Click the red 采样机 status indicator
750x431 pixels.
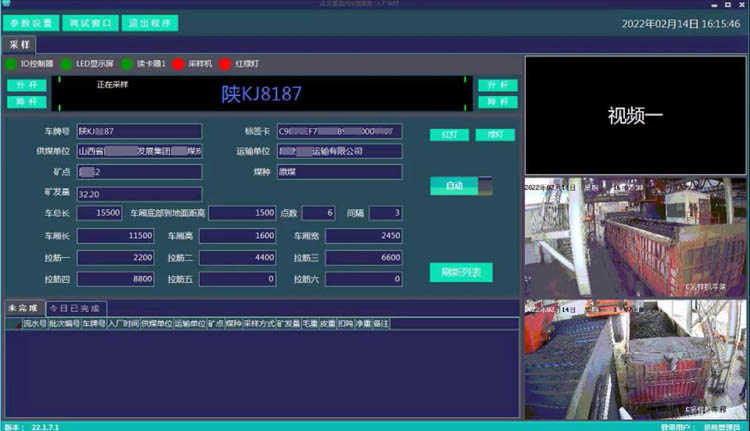178,64
